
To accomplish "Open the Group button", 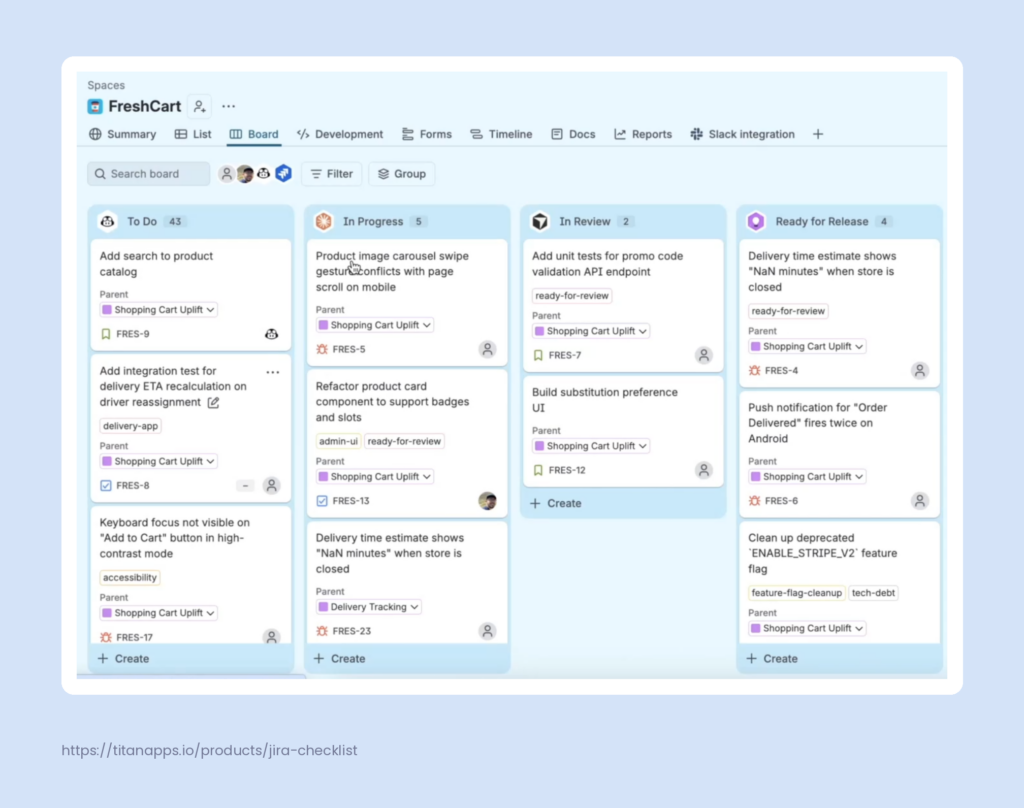I will 402,174.
